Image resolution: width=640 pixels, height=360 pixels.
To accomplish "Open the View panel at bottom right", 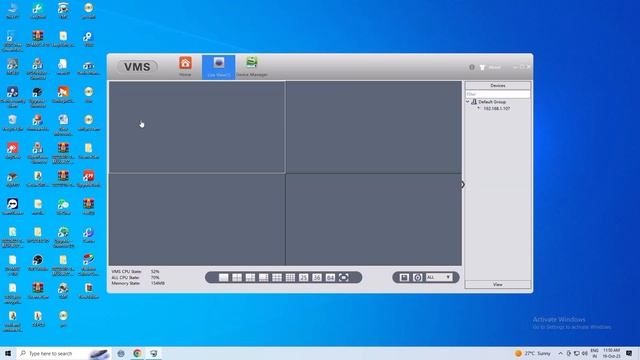I will click(498, 284).
